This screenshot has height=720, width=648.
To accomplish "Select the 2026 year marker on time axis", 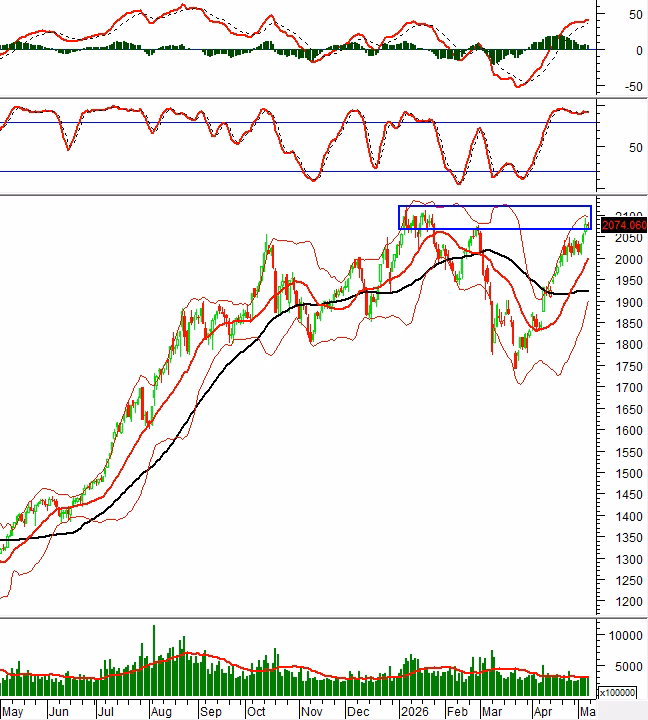I will point(415,712).
